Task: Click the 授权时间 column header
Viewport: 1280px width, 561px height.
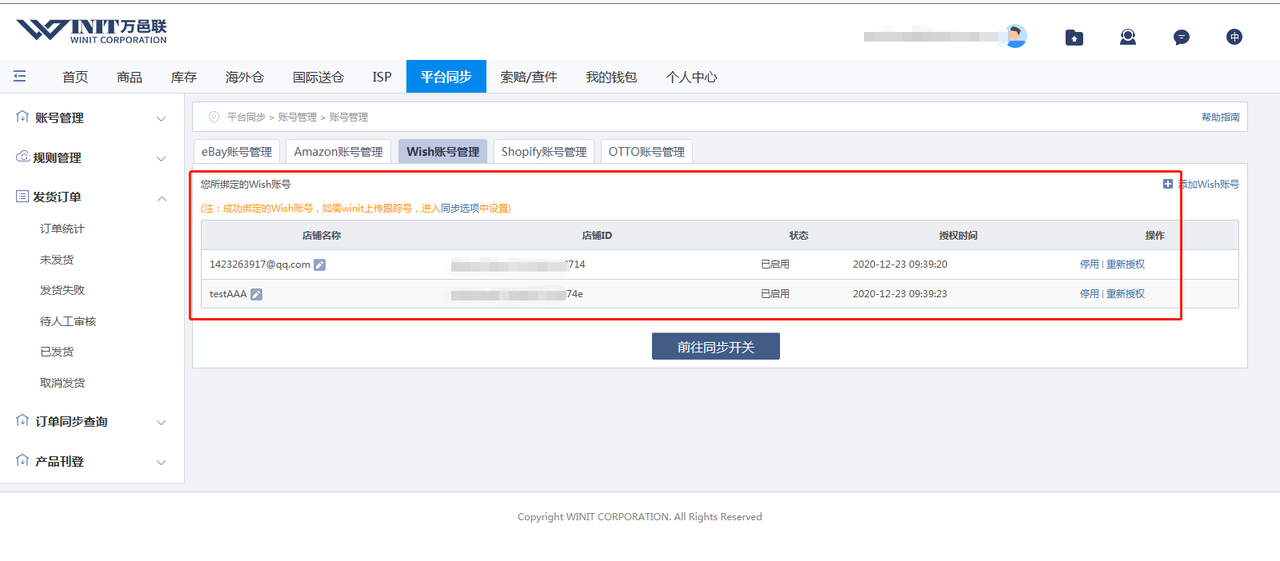Action: coord(958,236)
